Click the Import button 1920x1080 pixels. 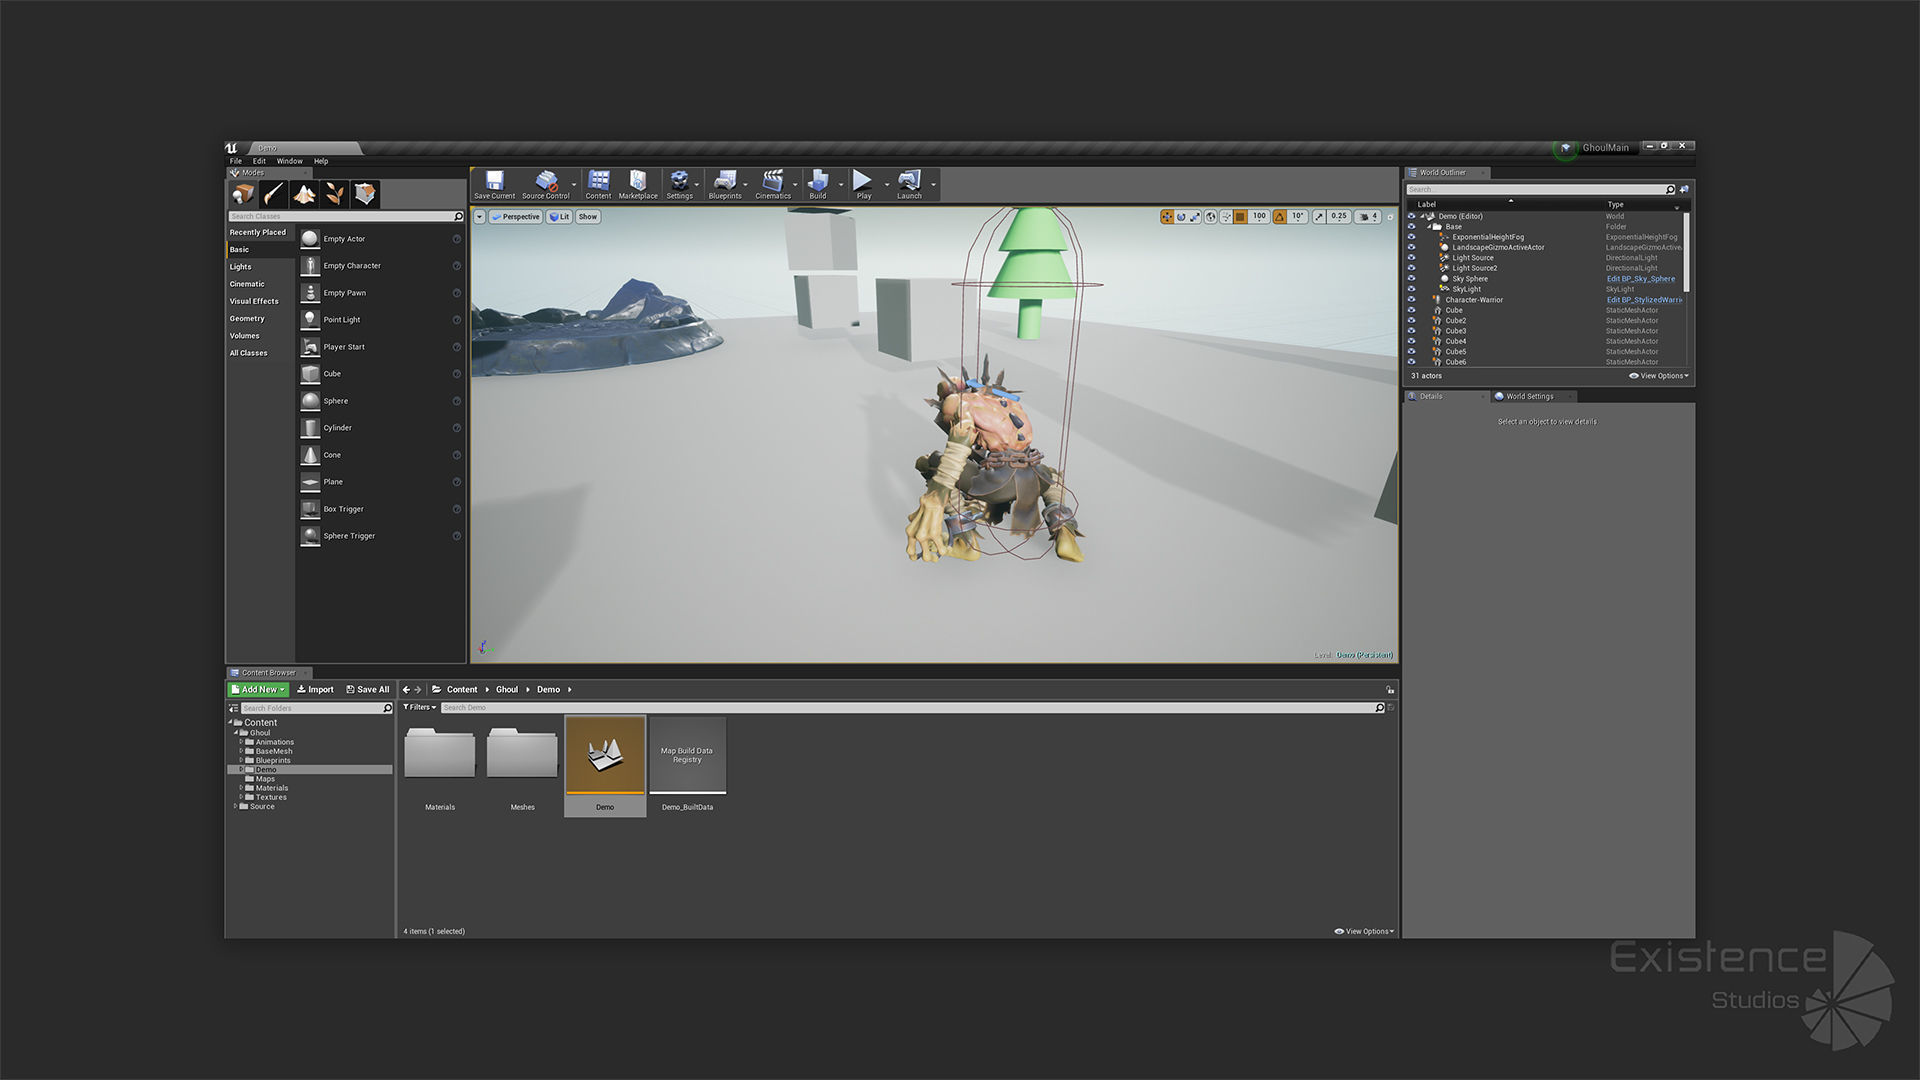(x=316, y=690)
